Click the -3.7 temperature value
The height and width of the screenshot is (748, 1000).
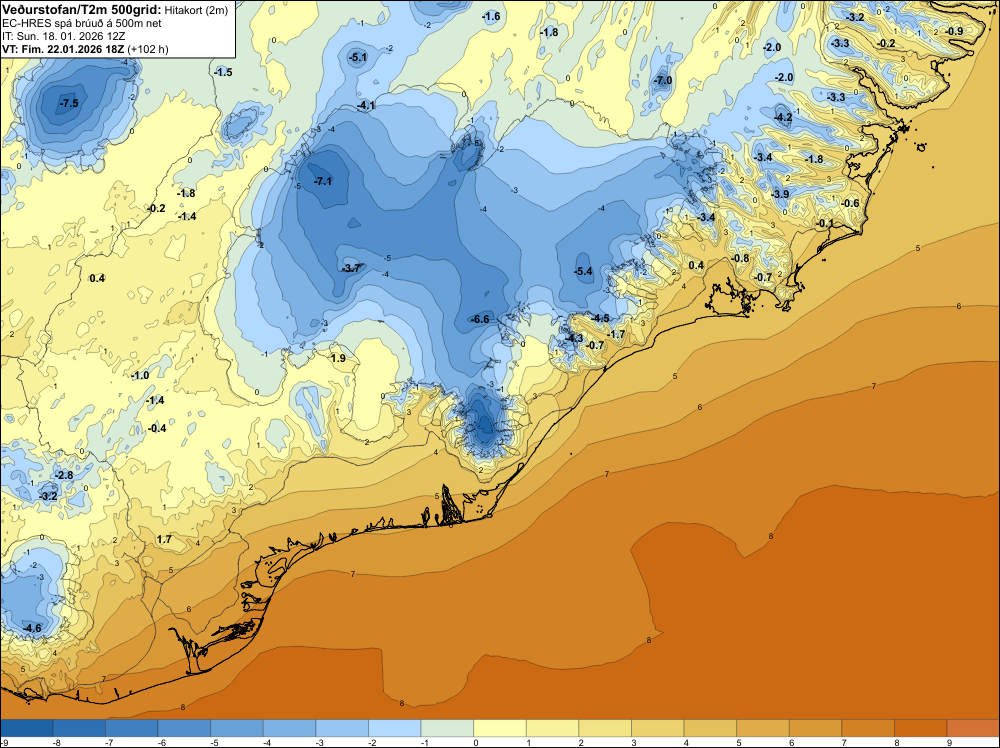pos(351,268)
